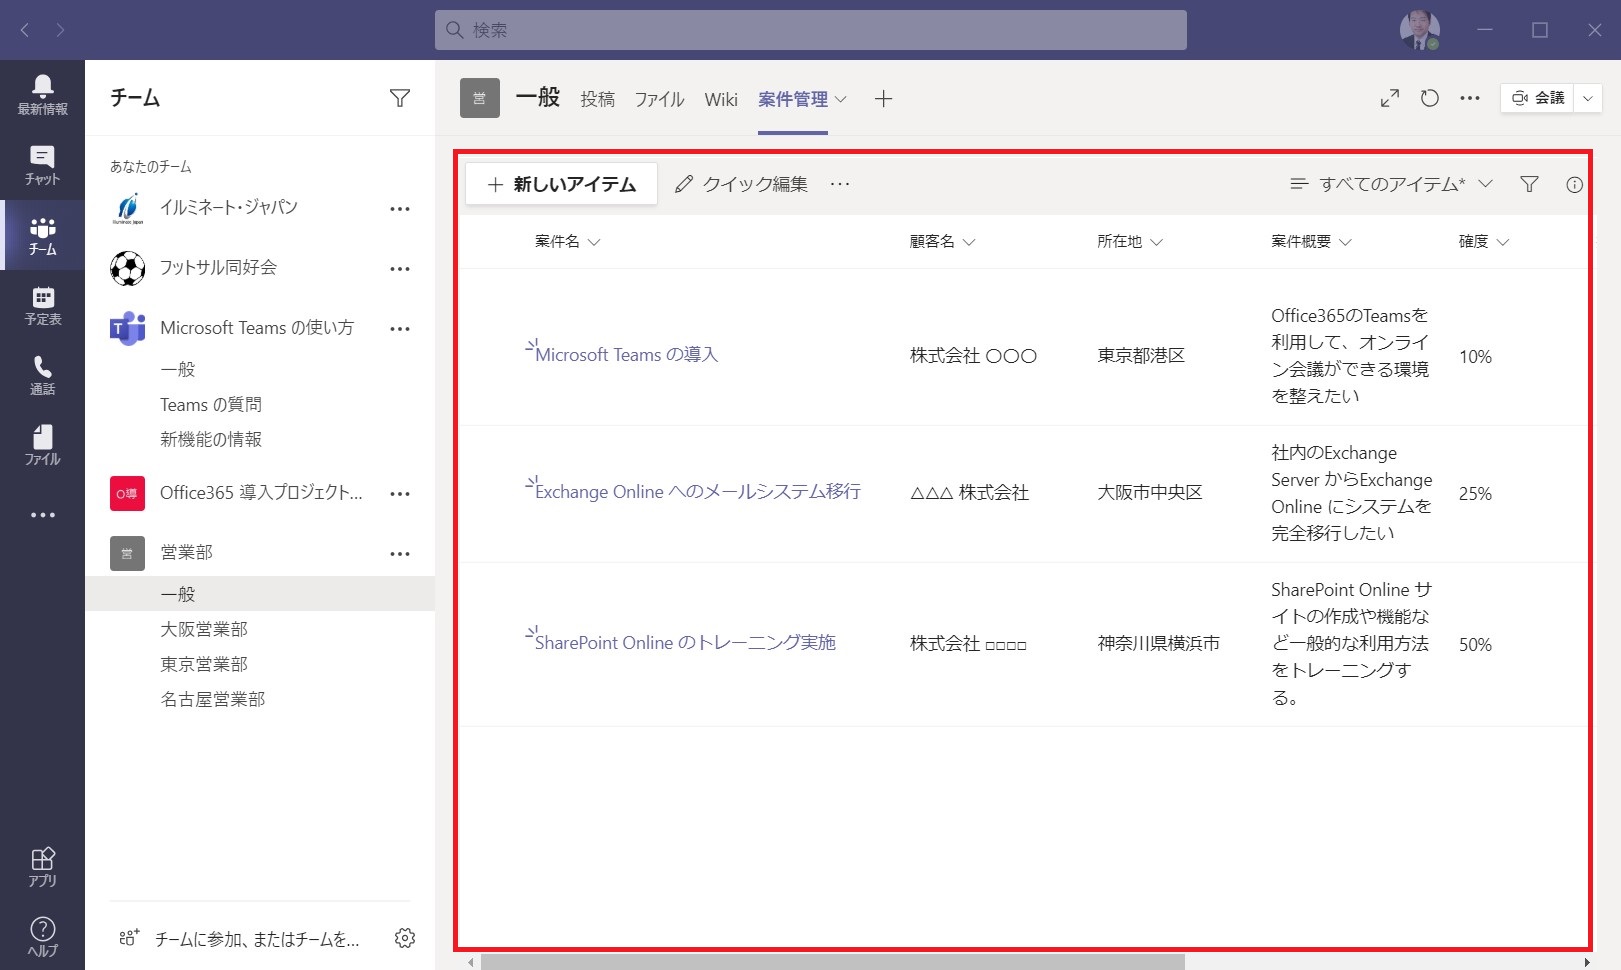
Task: Click the profile avatar picture
Action: 1419,30
